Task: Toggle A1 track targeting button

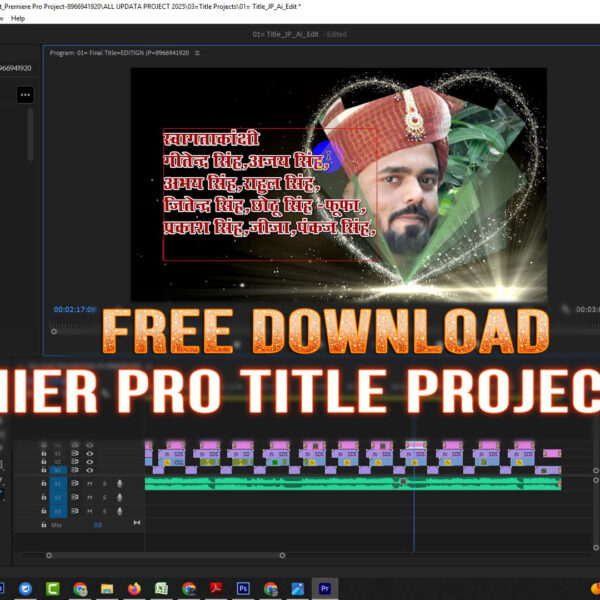Action: pyautogui.click(x=58, y=484)
